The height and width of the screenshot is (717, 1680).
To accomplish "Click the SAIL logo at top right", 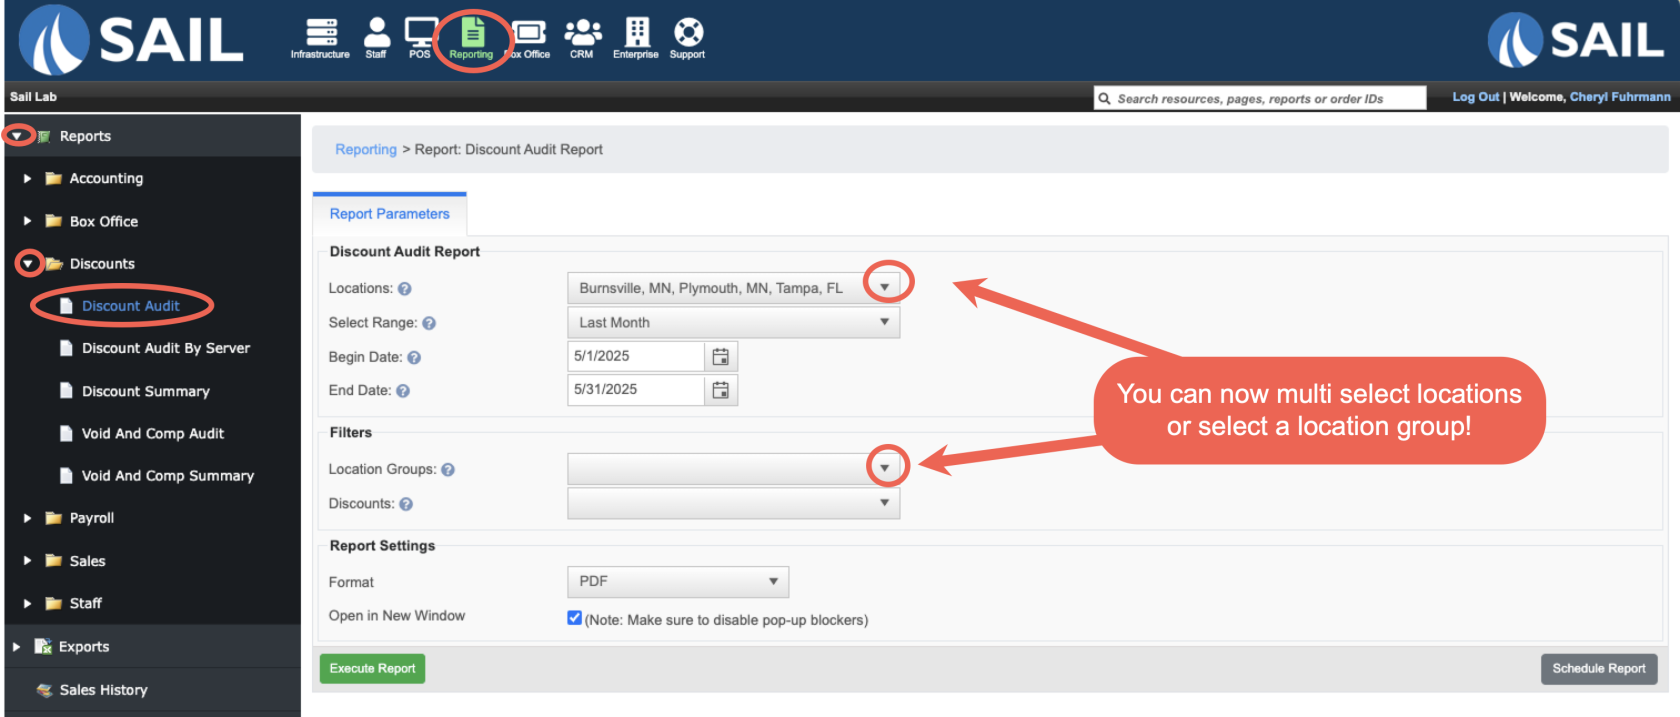I will [x=1575, y=40].
